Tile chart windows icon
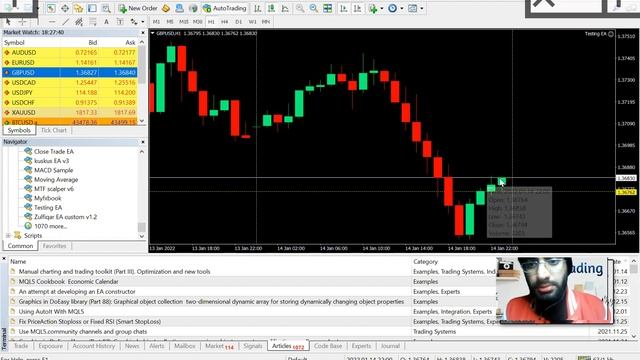Image resolution: width=640 pixels, height=360 pixels. click(327, 8)
